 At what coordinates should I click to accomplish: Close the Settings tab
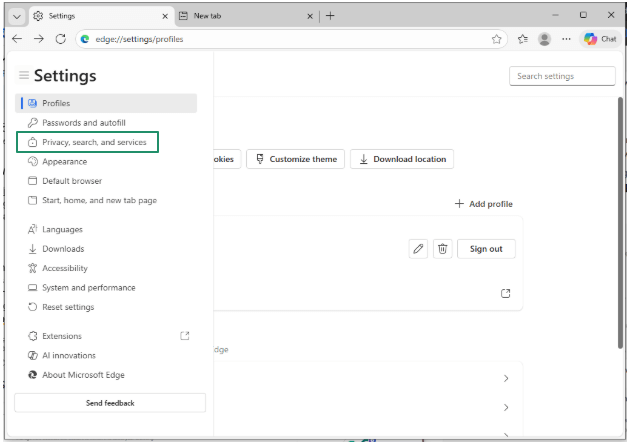point(165,16)
